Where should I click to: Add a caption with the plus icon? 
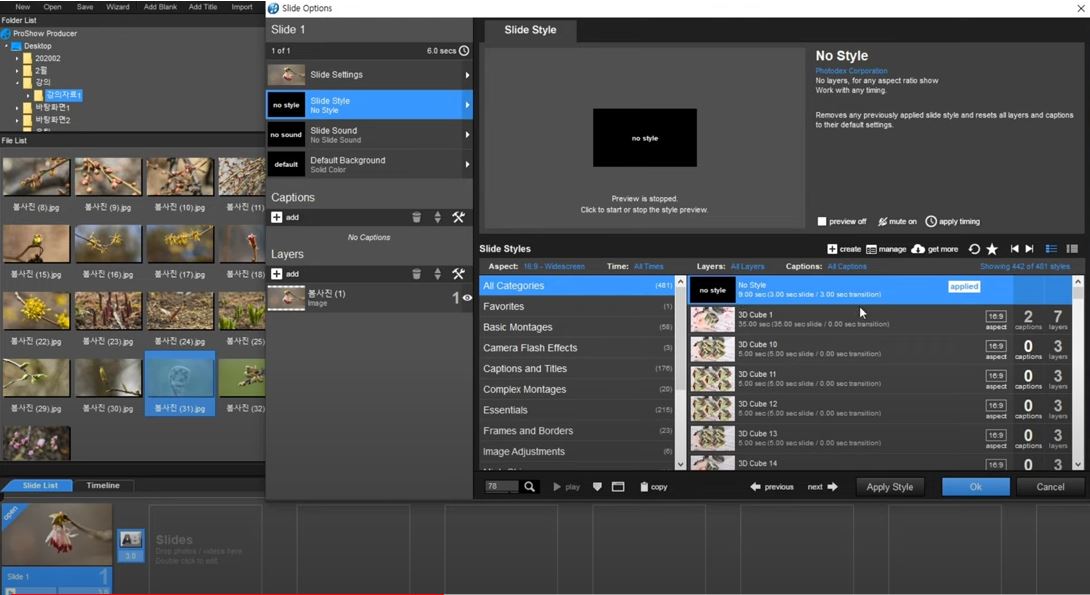(x=277, y=217)
